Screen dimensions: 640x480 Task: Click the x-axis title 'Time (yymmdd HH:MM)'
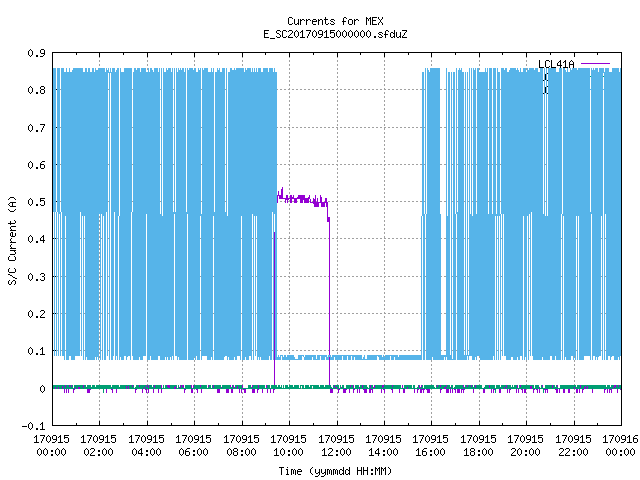click(x=335, y=471)
